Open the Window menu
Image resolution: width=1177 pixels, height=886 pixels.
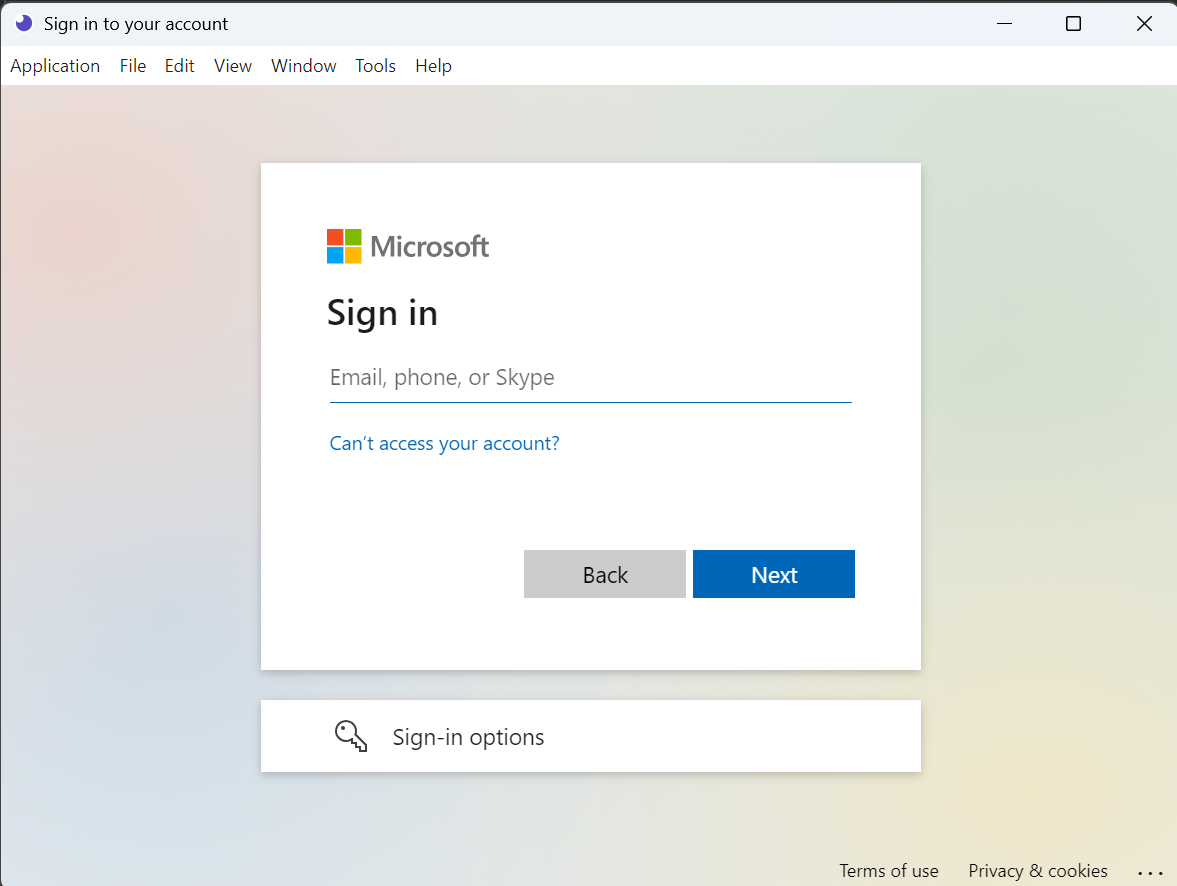[303, 66]
